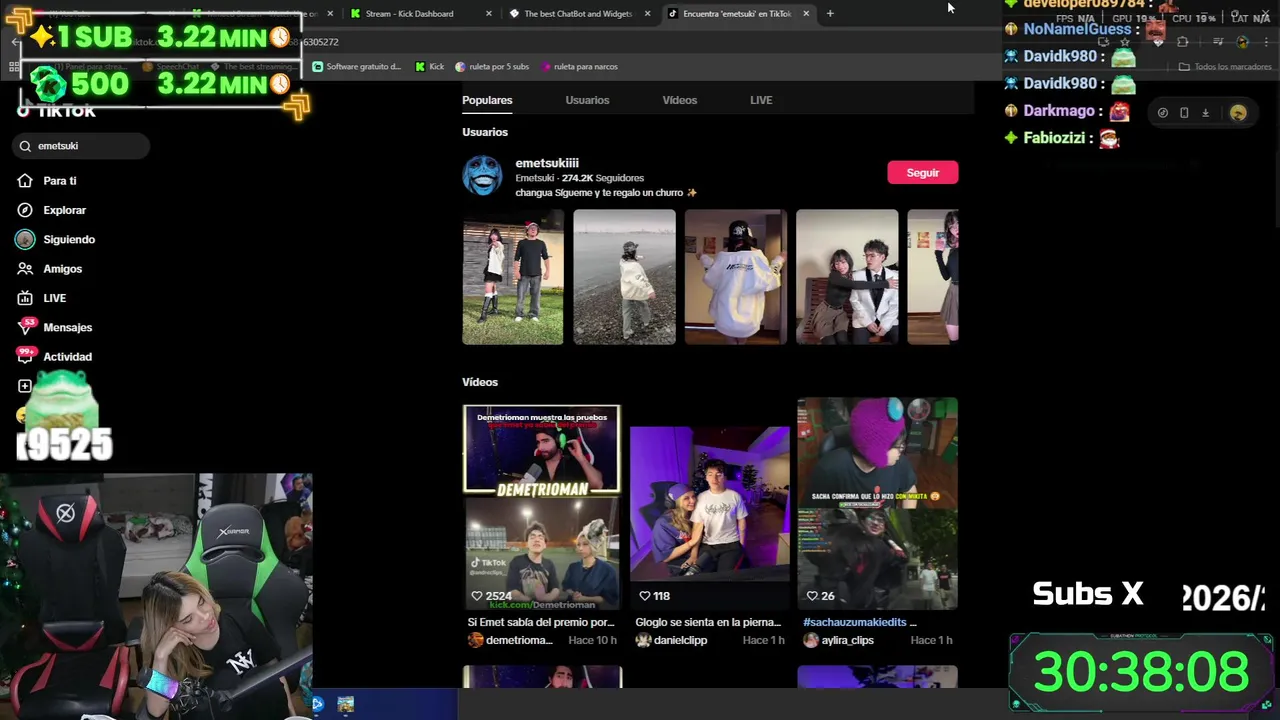Click the search field containing emetsuki
1280x720 pixels.
coord(81,146)
